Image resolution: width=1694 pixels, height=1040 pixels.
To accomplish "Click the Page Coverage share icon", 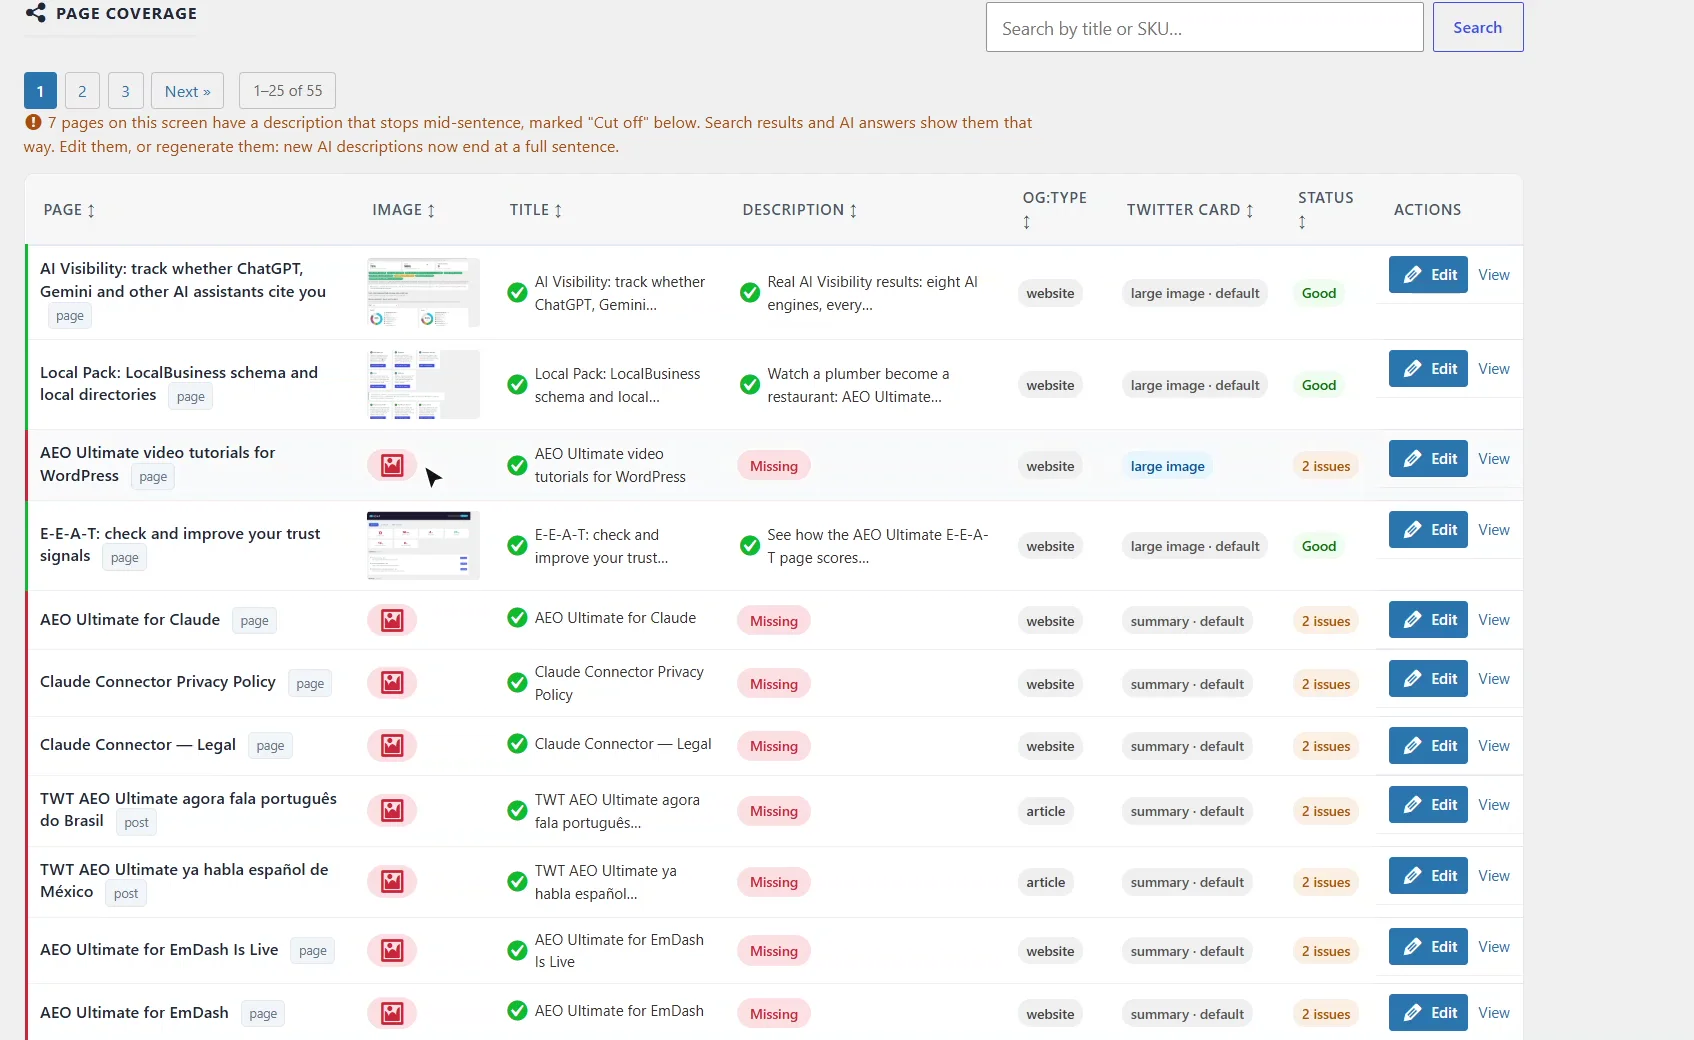I will pos(36,13).
